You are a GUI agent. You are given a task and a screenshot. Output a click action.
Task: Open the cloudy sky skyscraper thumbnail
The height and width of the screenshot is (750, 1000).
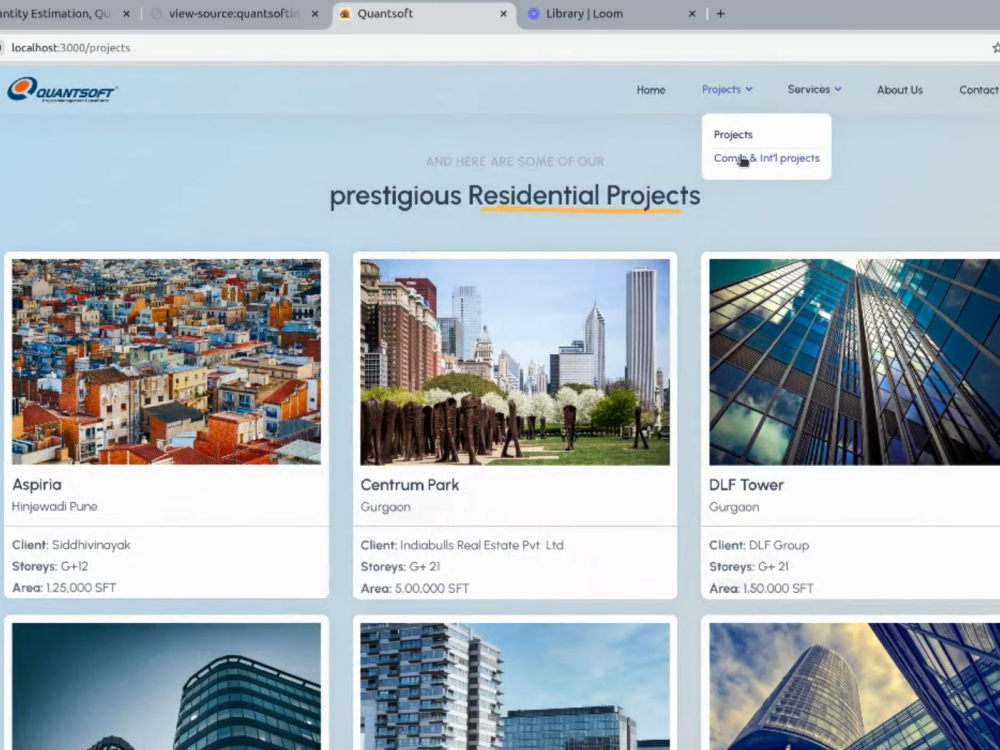[855, 686]
